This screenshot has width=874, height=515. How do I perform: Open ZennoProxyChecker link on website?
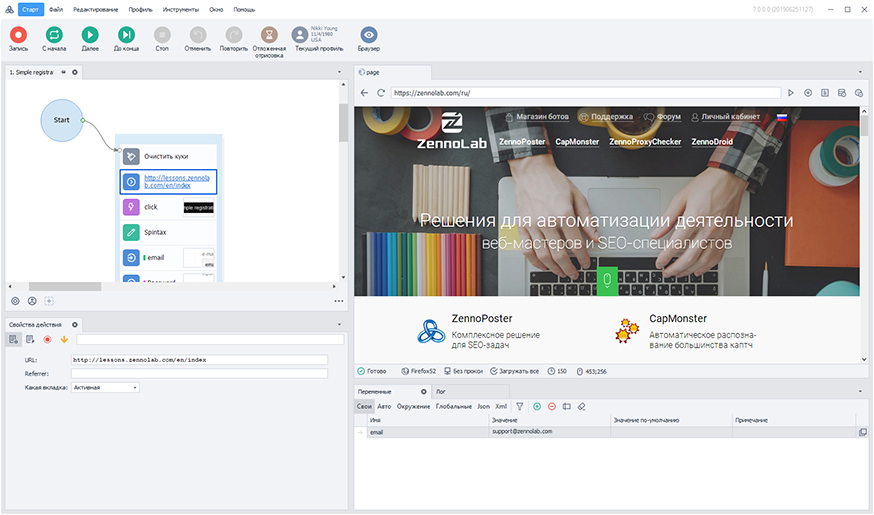645,142
